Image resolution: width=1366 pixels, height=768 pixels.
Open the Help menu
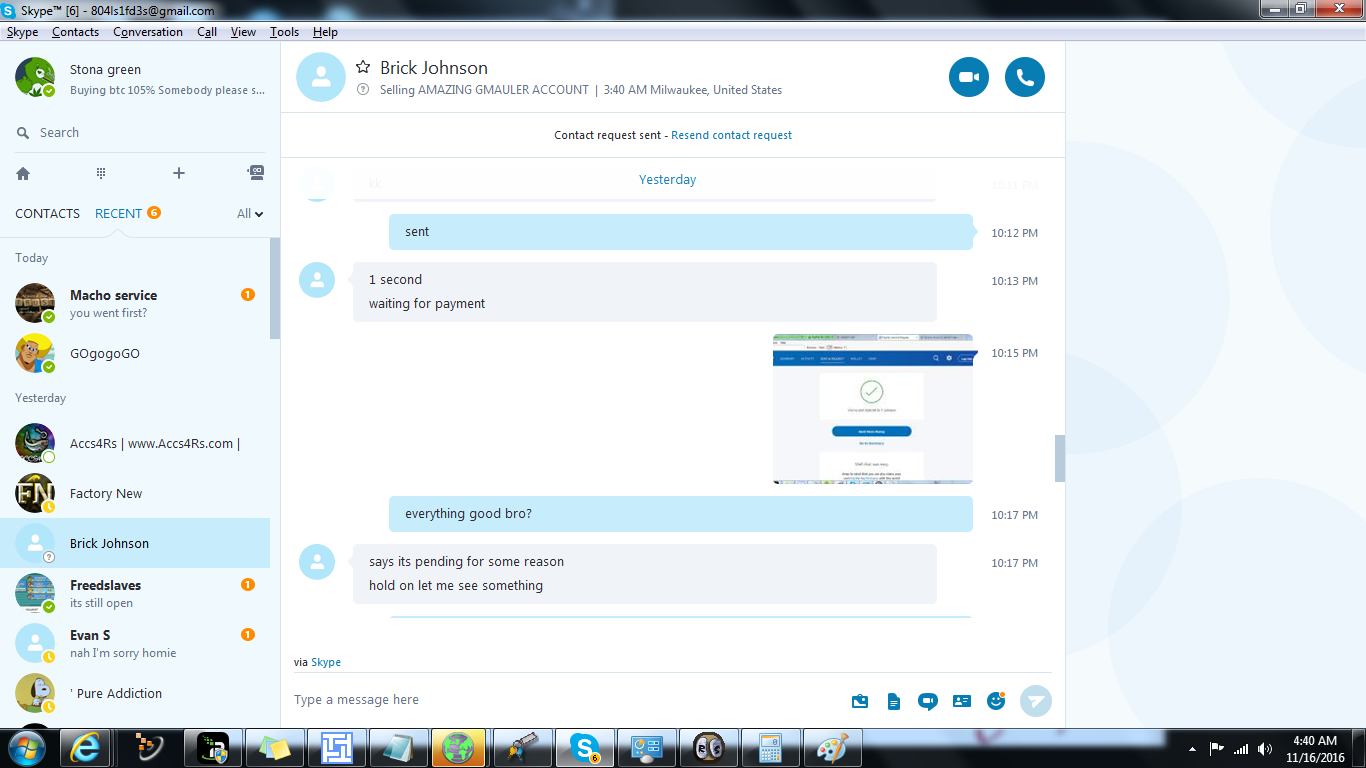click(x=325, y=32)
